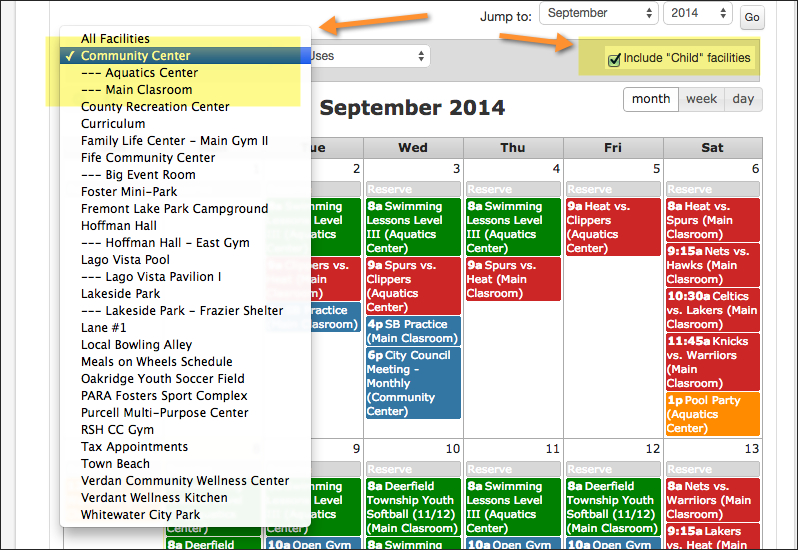Open 9:15a Nets vs. Hawks event

tap(713, 265)
